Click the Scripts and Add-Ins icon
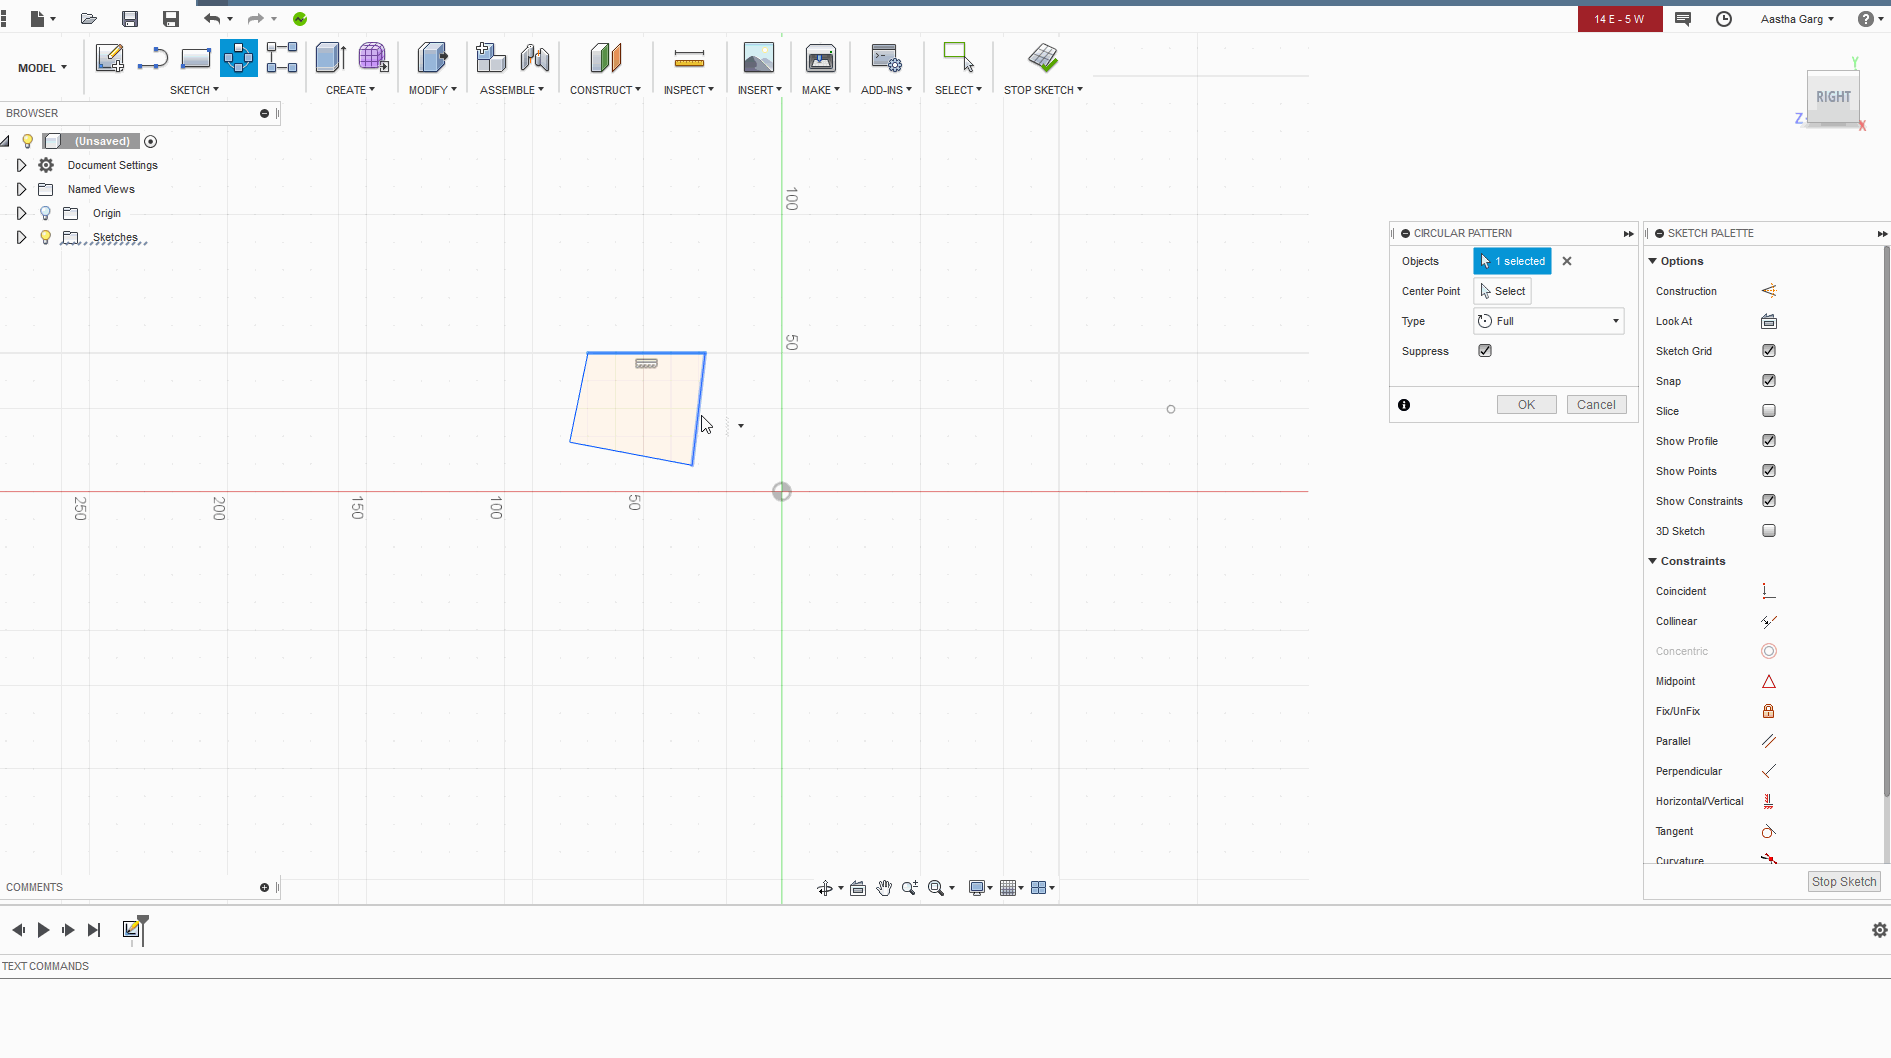The width and height of the screenshot is (1891, 1058). coord(886,58)
